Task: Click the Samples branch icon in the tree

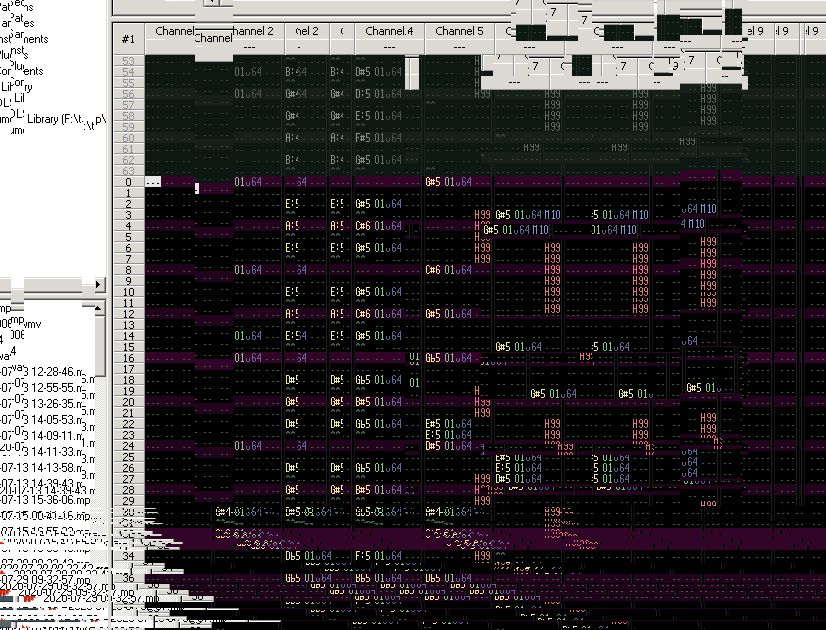Action: [4, 22]
